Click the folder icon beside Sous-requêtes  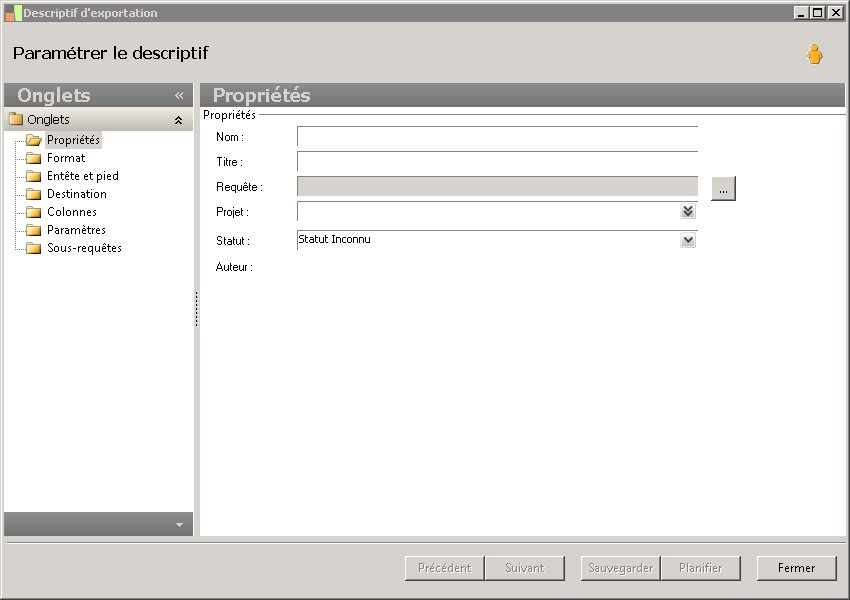click(34, 248)
